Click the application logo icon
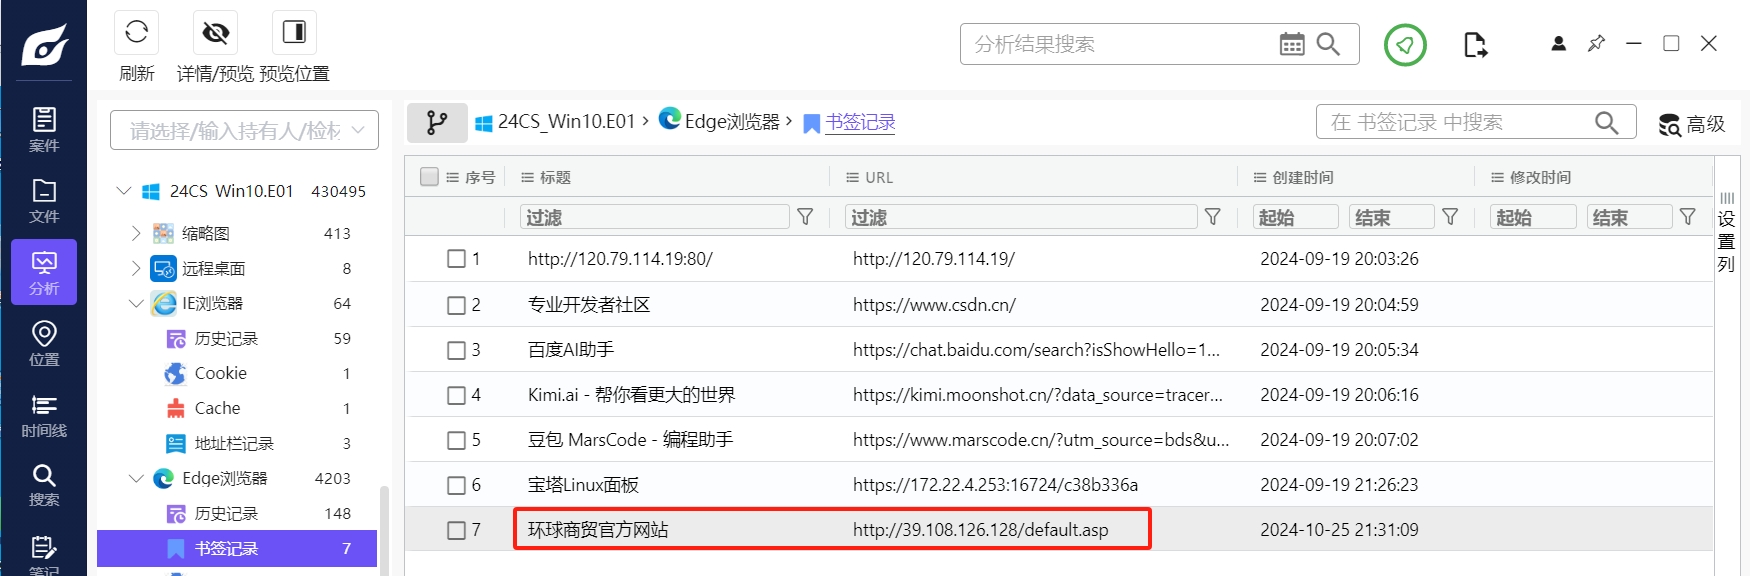 tap(44, 44)
